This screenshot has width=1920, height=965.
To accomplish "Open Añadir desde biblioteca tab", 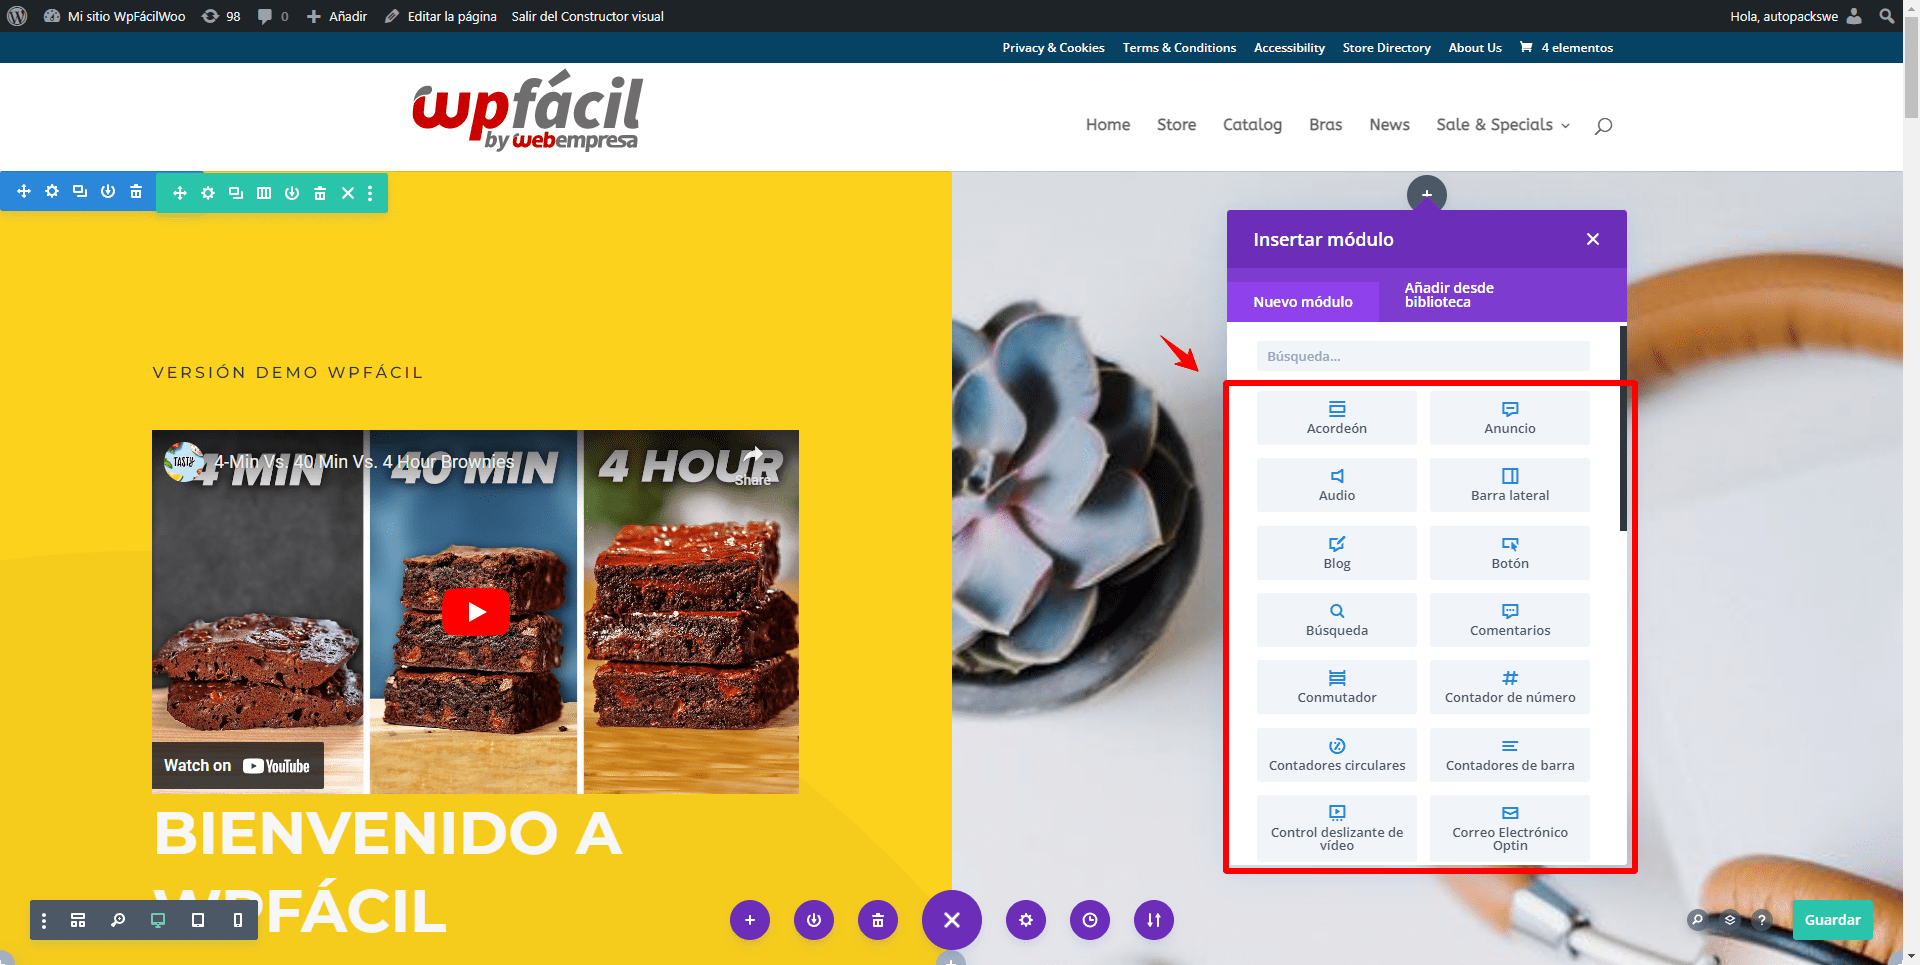I will point(1448,295).
